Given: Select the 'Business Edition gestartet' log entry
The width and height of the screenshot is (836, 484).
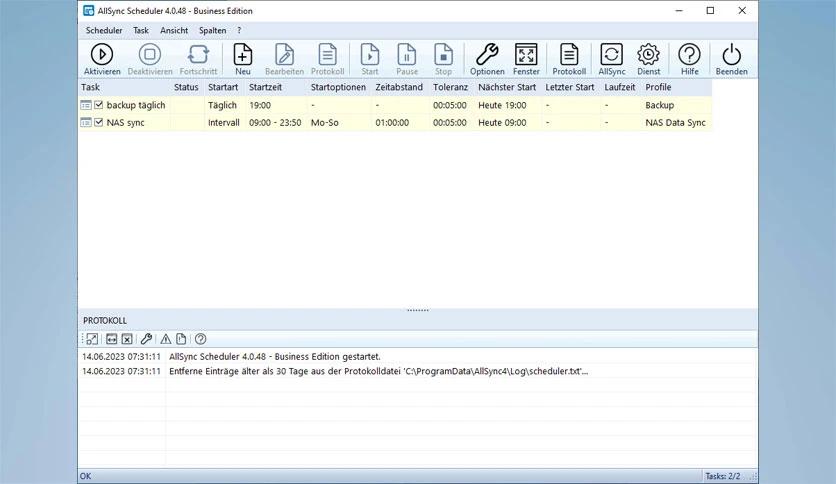Looking at the screenshot, I should click(417, 357).
